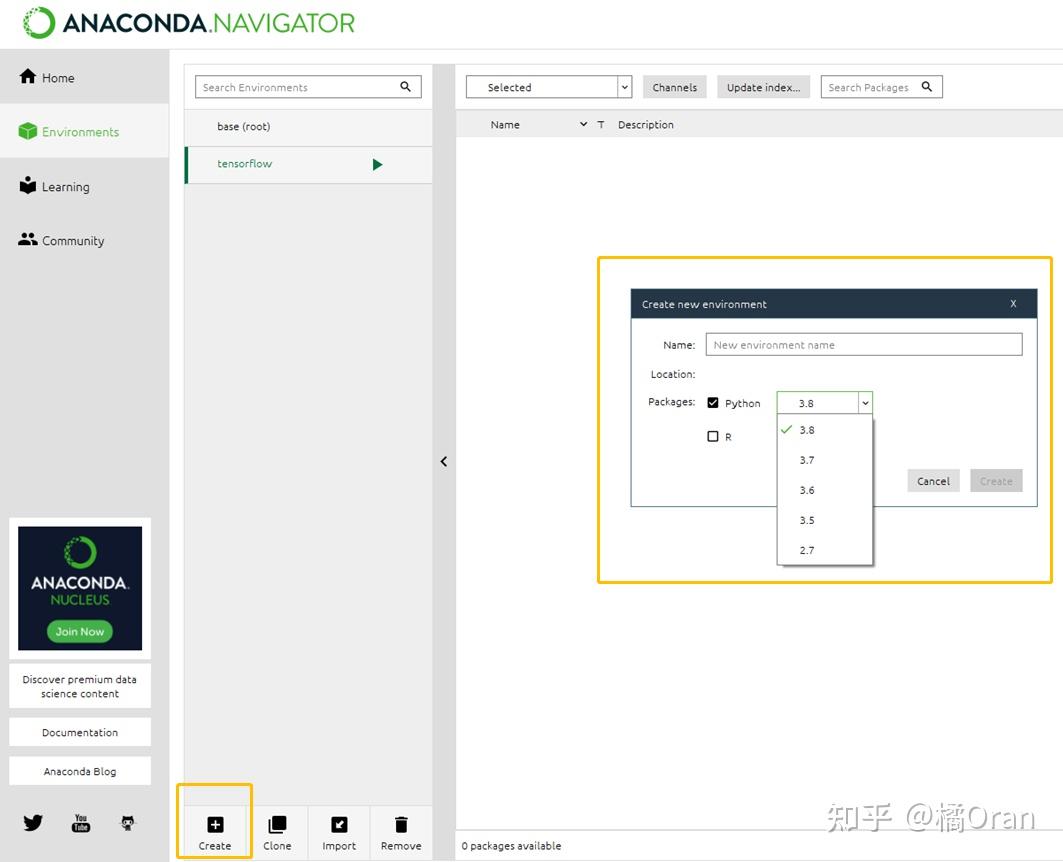Click the Twitter icon at bottom left
The height and width of the screenshot is (862, 1063).
coord(32,821)
